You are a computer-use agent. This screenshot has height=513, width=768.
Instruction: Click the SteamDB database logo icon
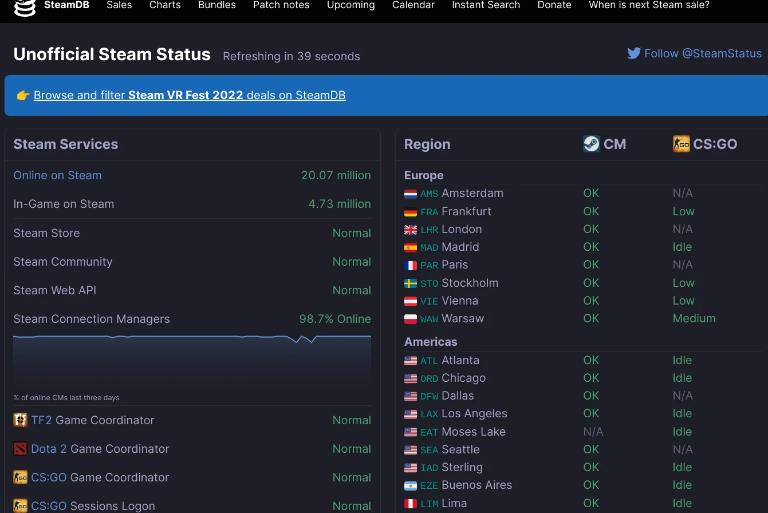click(24, 7)
